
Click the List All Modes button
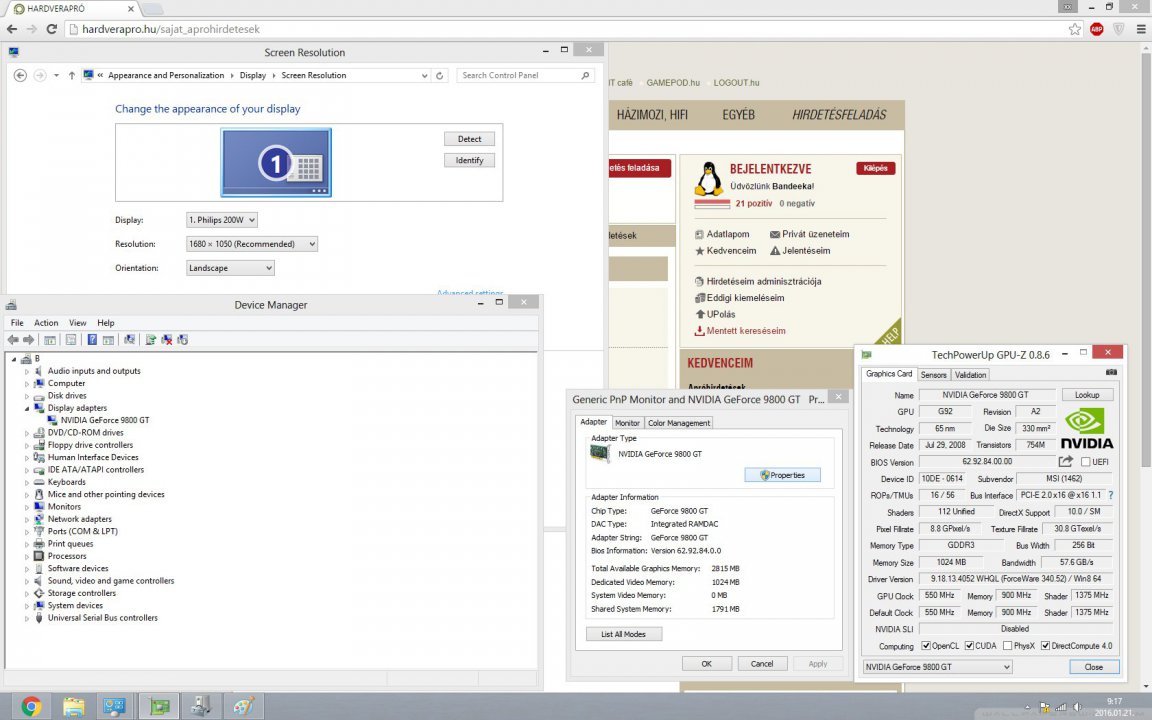pos(624,634)
